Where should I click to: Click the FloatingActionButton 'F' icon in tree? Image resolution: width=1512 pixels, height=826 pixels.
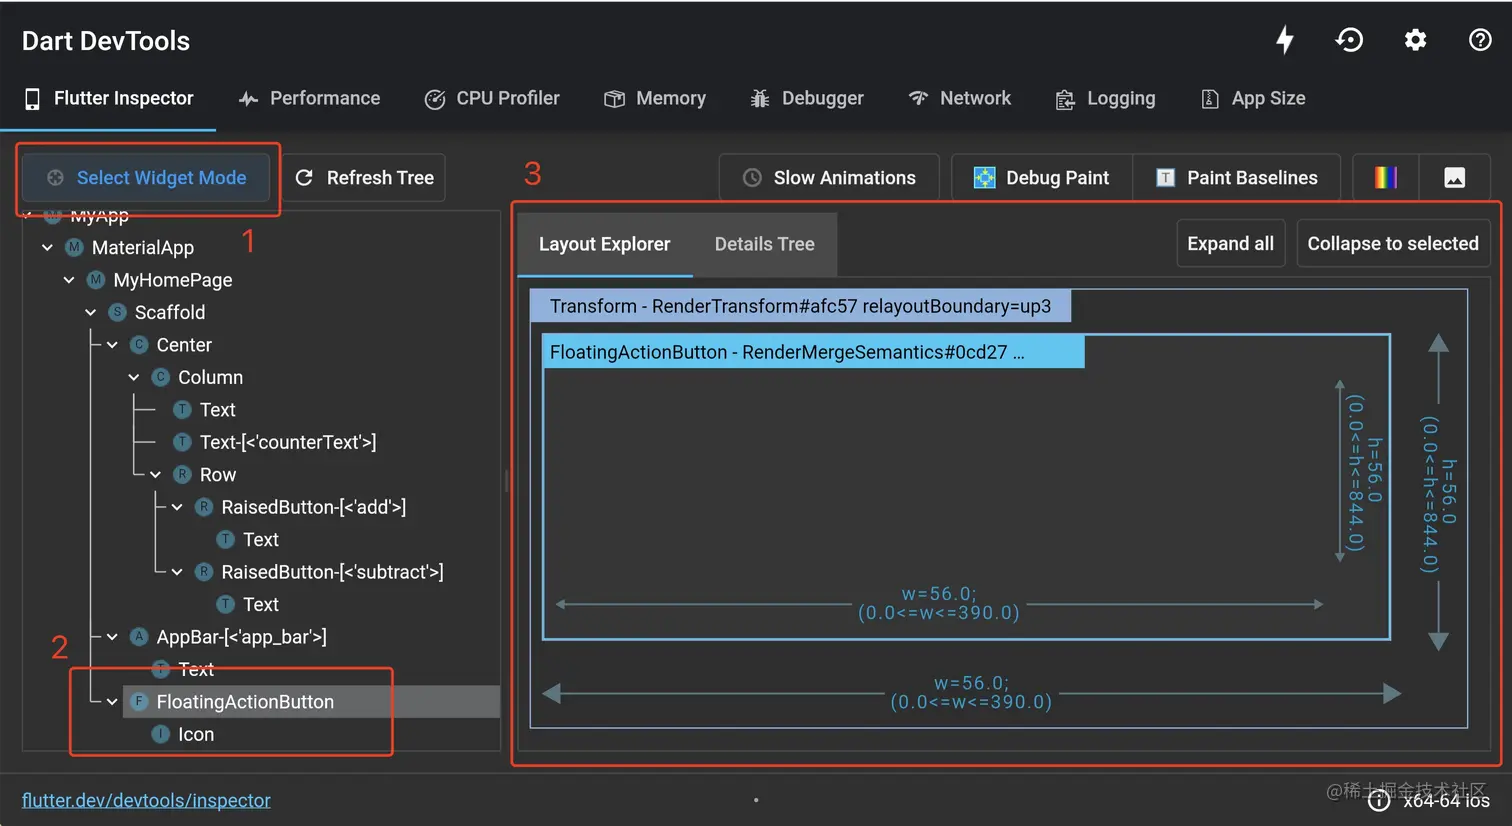(139, 701)
